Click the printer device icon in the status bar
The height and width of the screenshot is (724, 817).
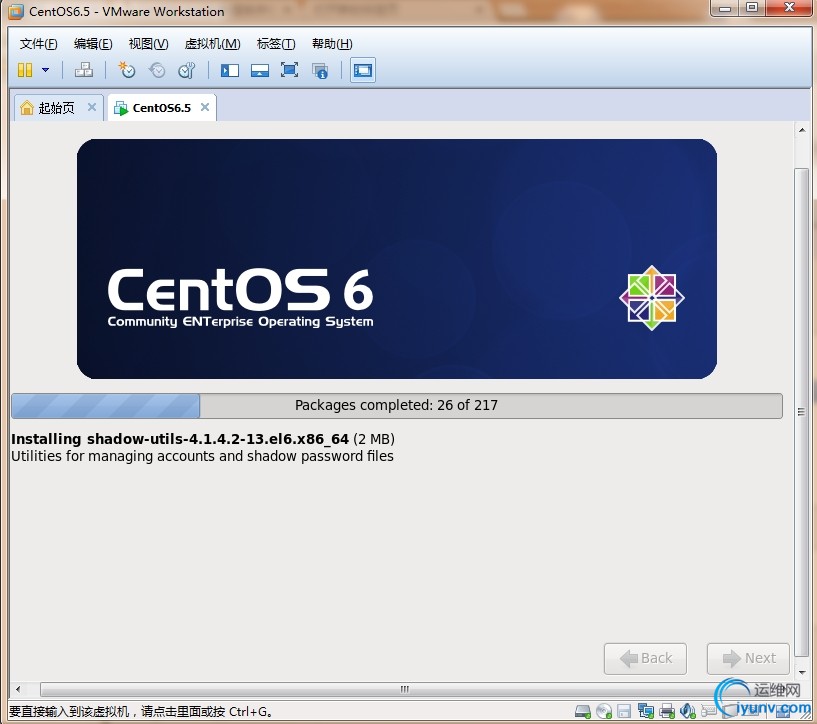(667, 711)
